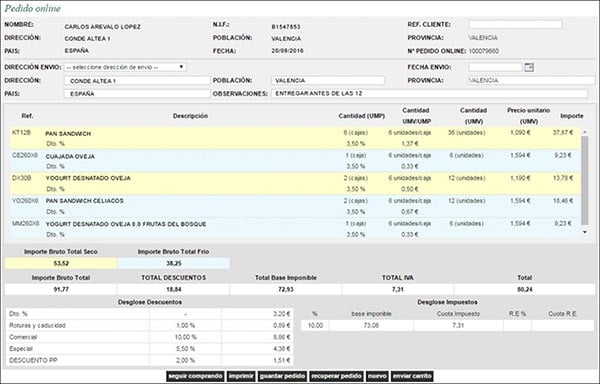Click the 'seguir comprando' button

tap(196, 376)
